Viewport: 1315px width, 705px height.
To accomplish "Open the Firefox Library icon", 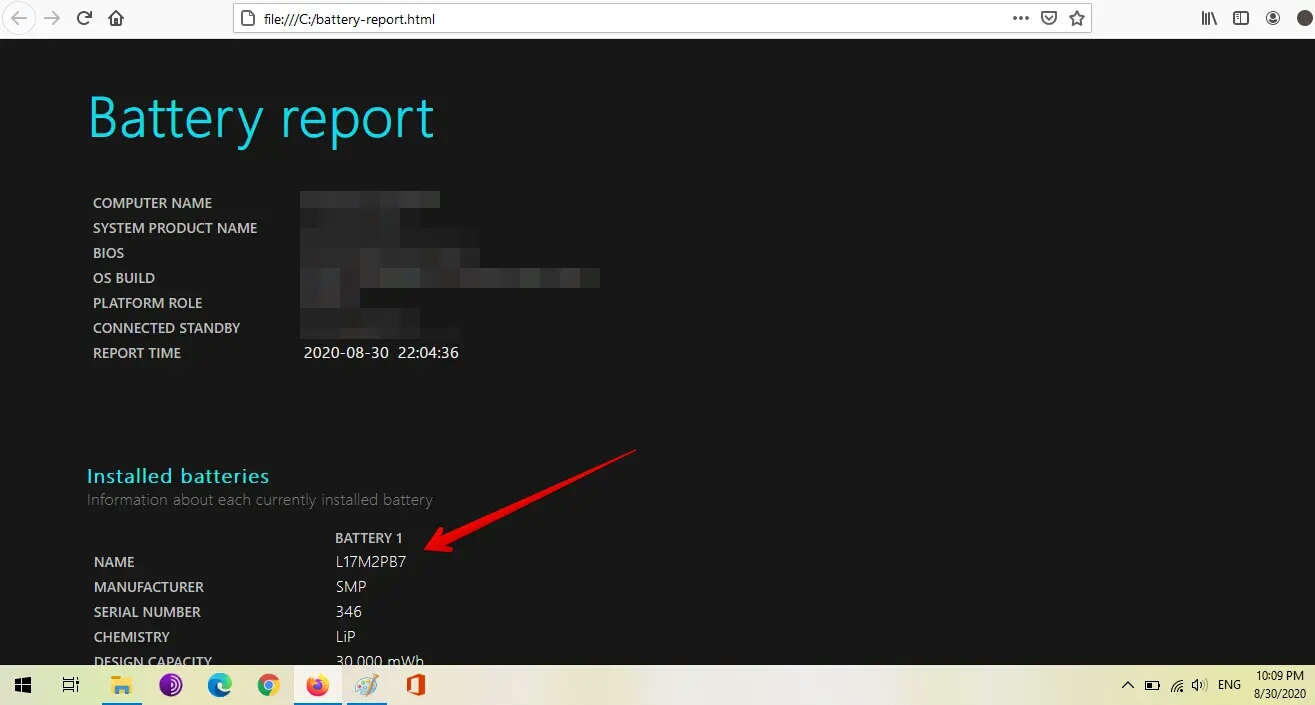I will click(1209, 18).
